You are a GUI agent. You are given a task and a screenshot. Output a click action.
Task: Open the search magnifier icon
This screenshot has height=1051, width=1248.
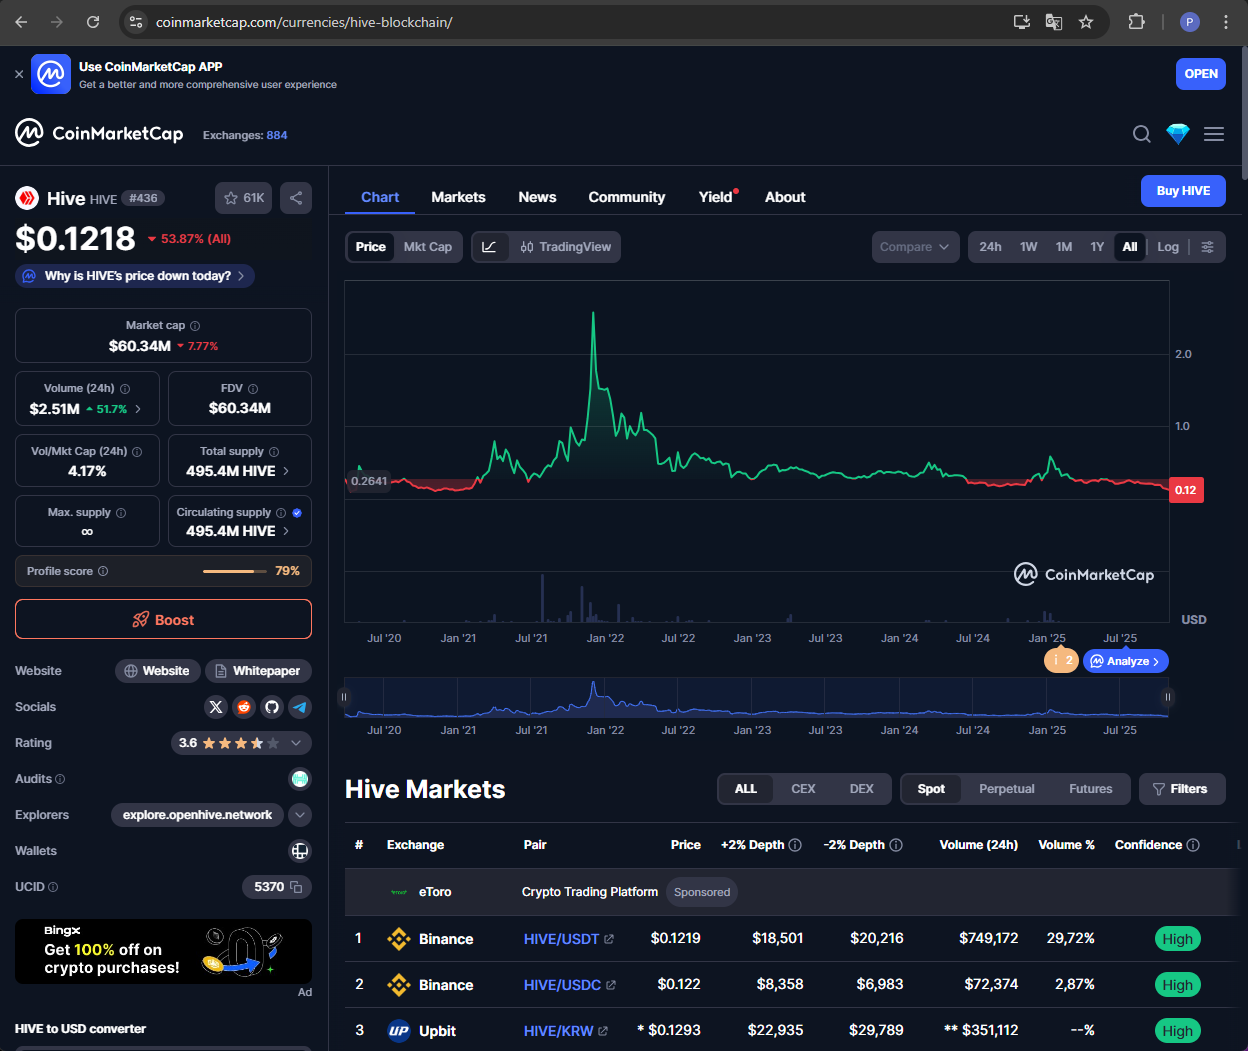pos(1141,134)
